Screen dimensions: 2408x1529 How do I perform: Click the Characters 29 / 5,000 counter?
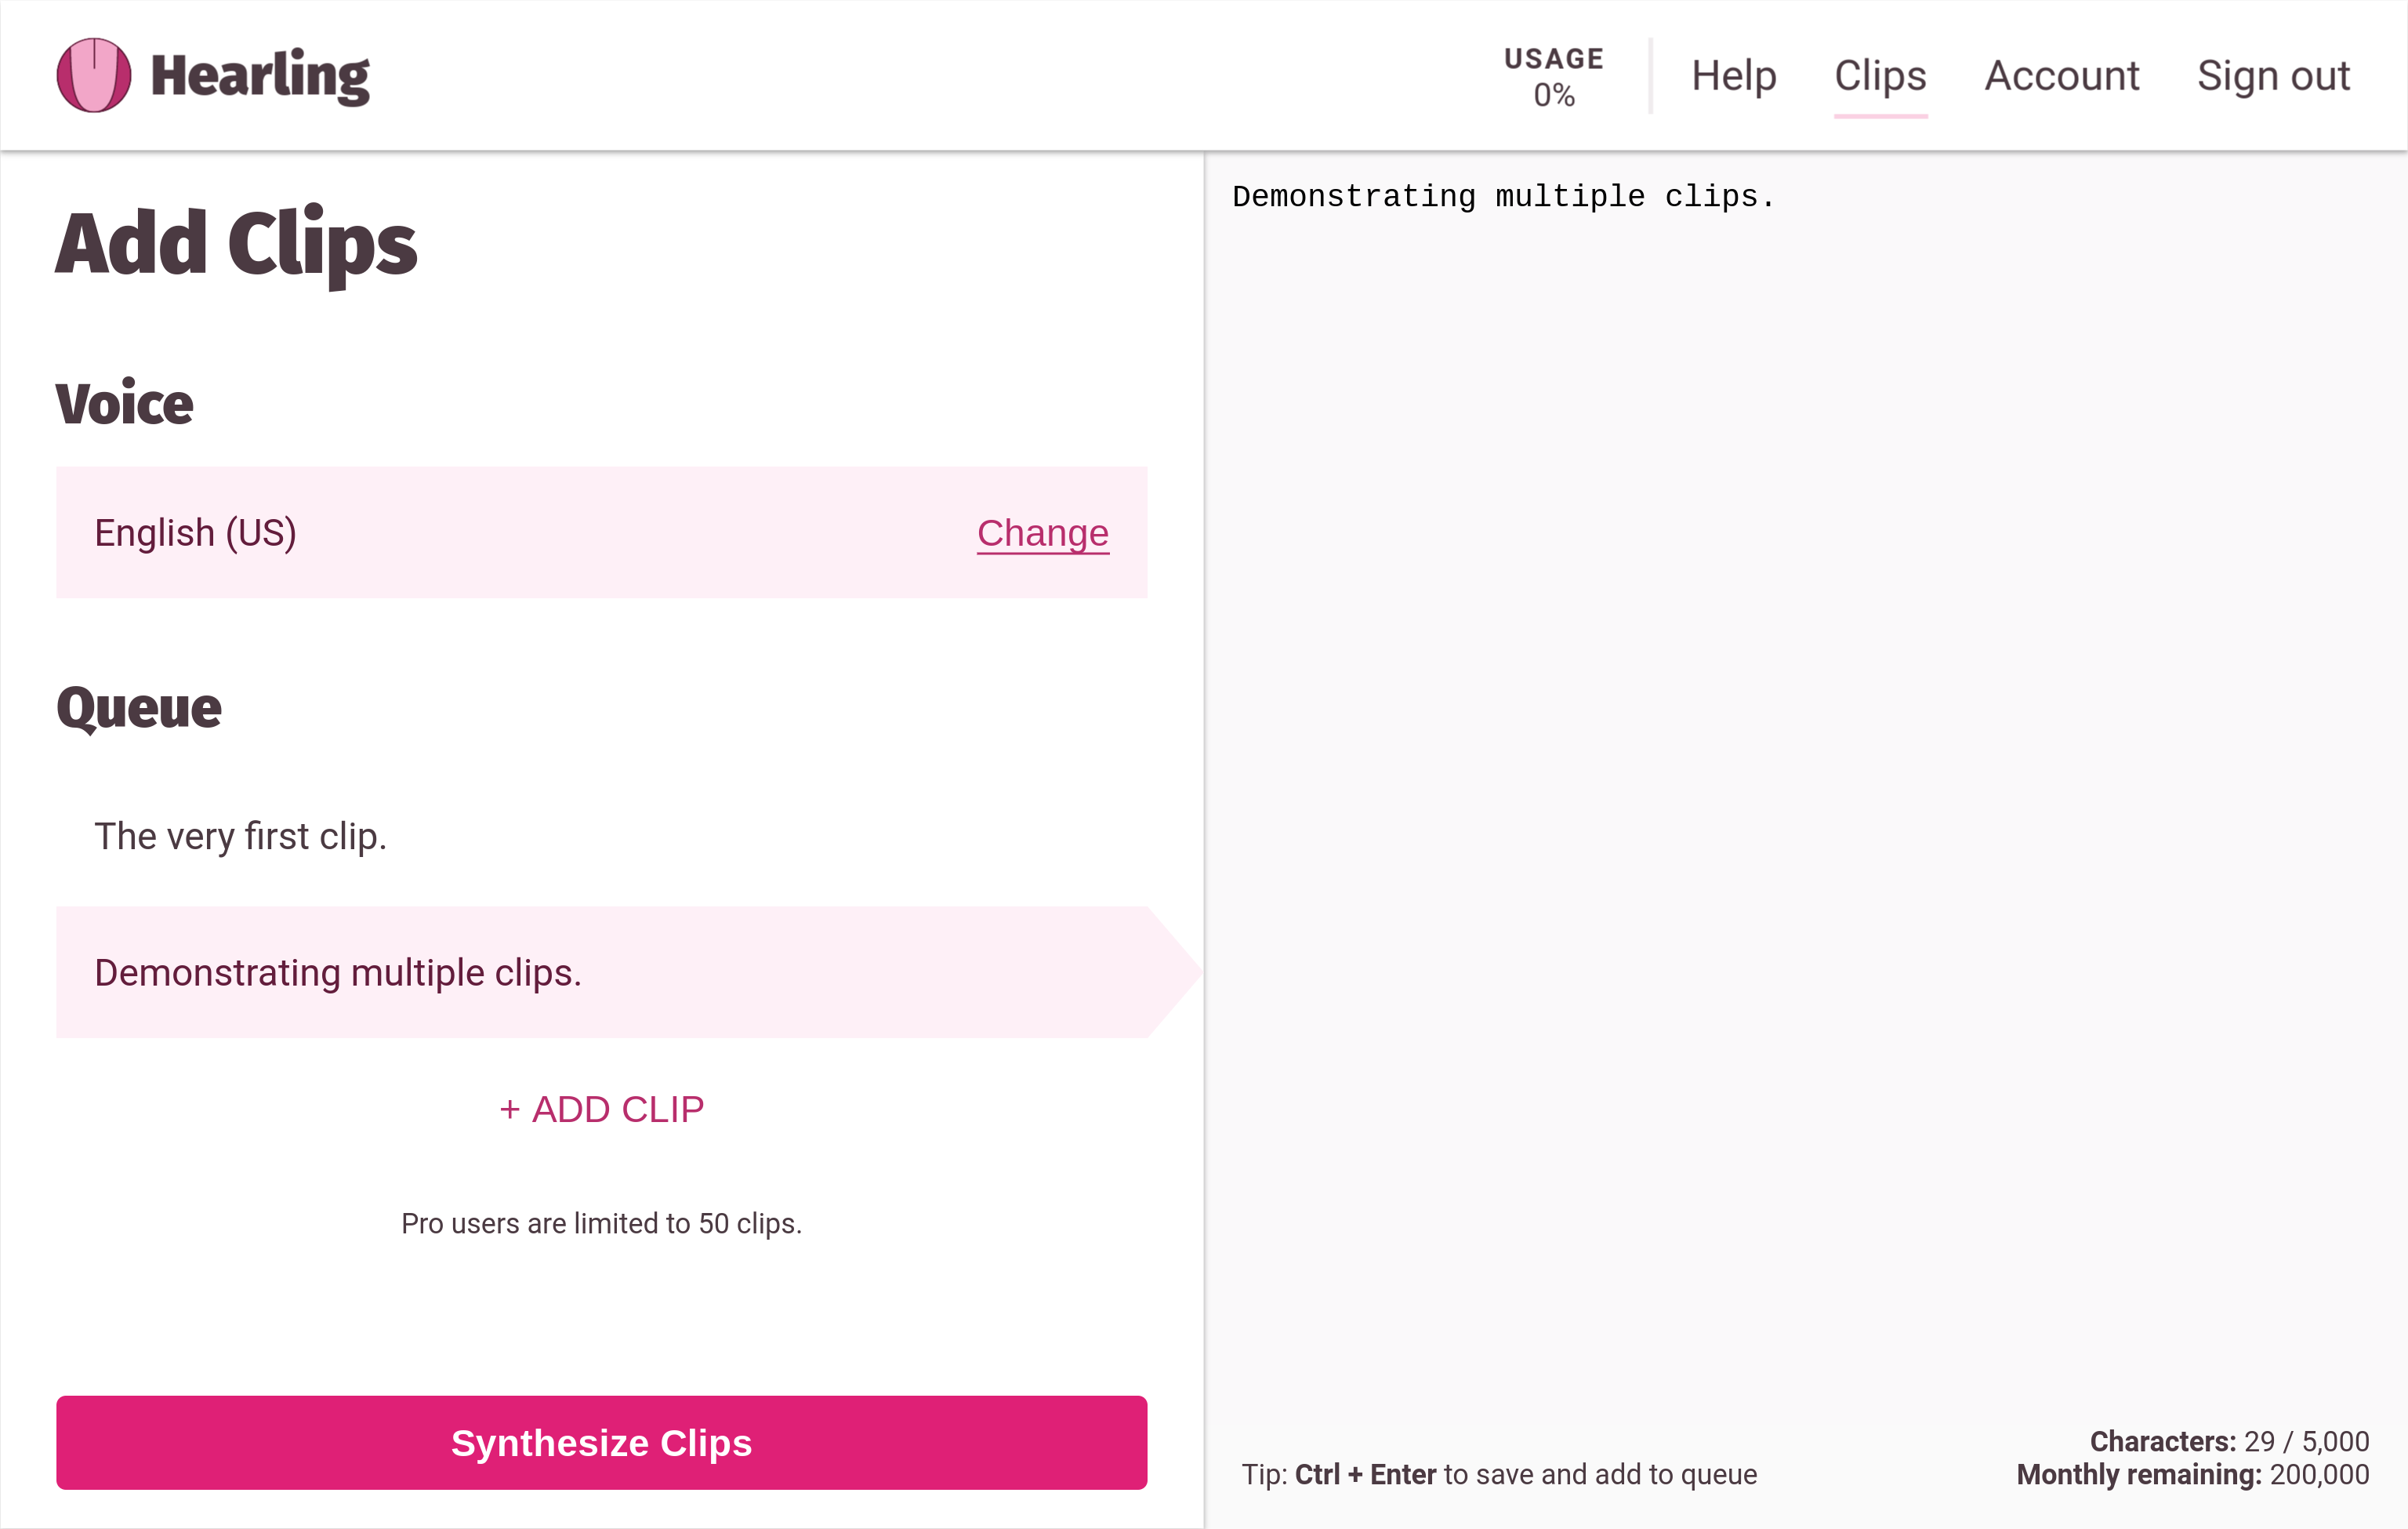coord(2228,1441)
